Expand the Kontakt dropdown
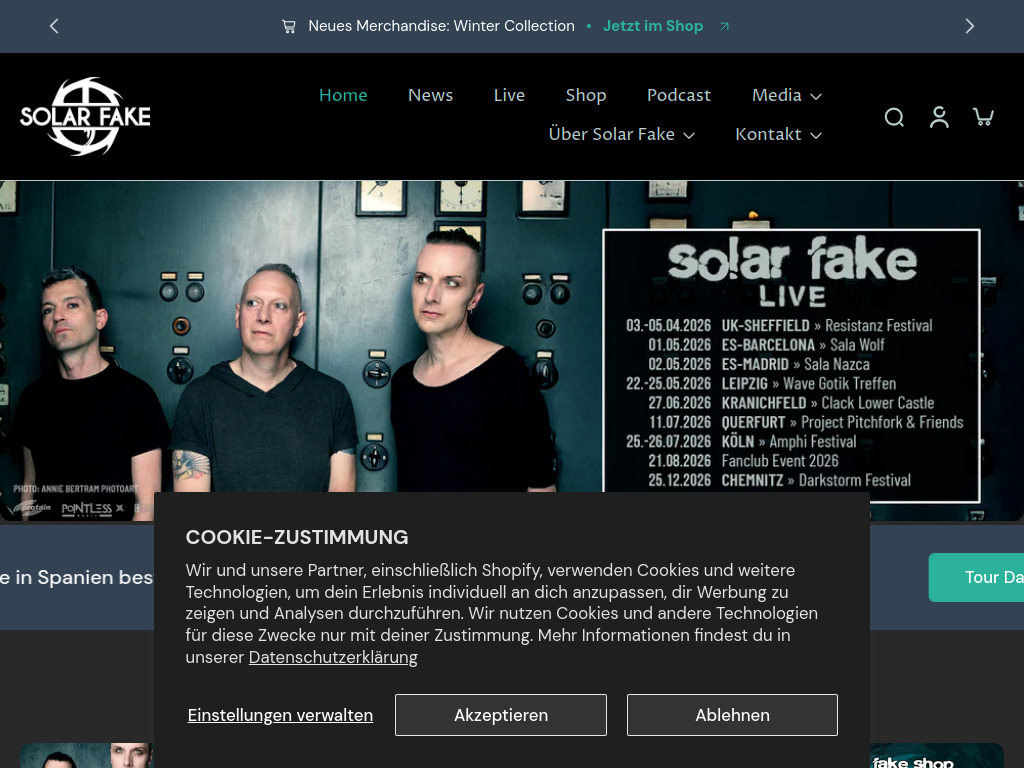This screenshot has width=1024, height=768. pyautogui.click(x=778, y=134)
